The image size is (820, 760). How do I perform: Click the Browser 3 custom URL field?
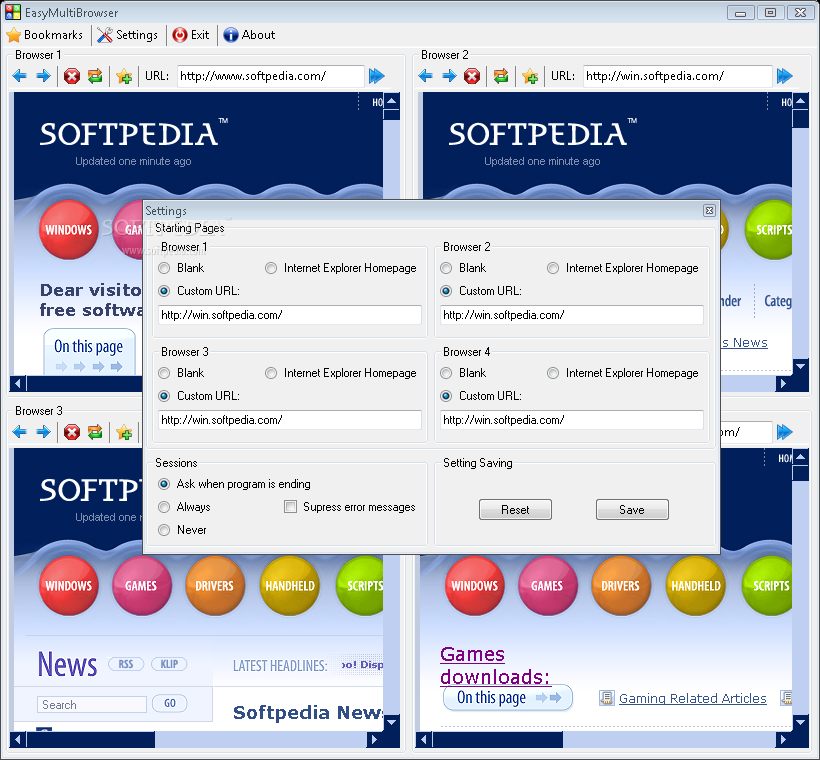point(290,420)
